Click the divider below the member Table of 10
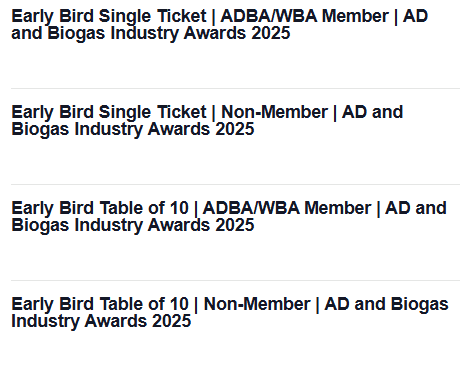460x369 pixels. (235, 280)
